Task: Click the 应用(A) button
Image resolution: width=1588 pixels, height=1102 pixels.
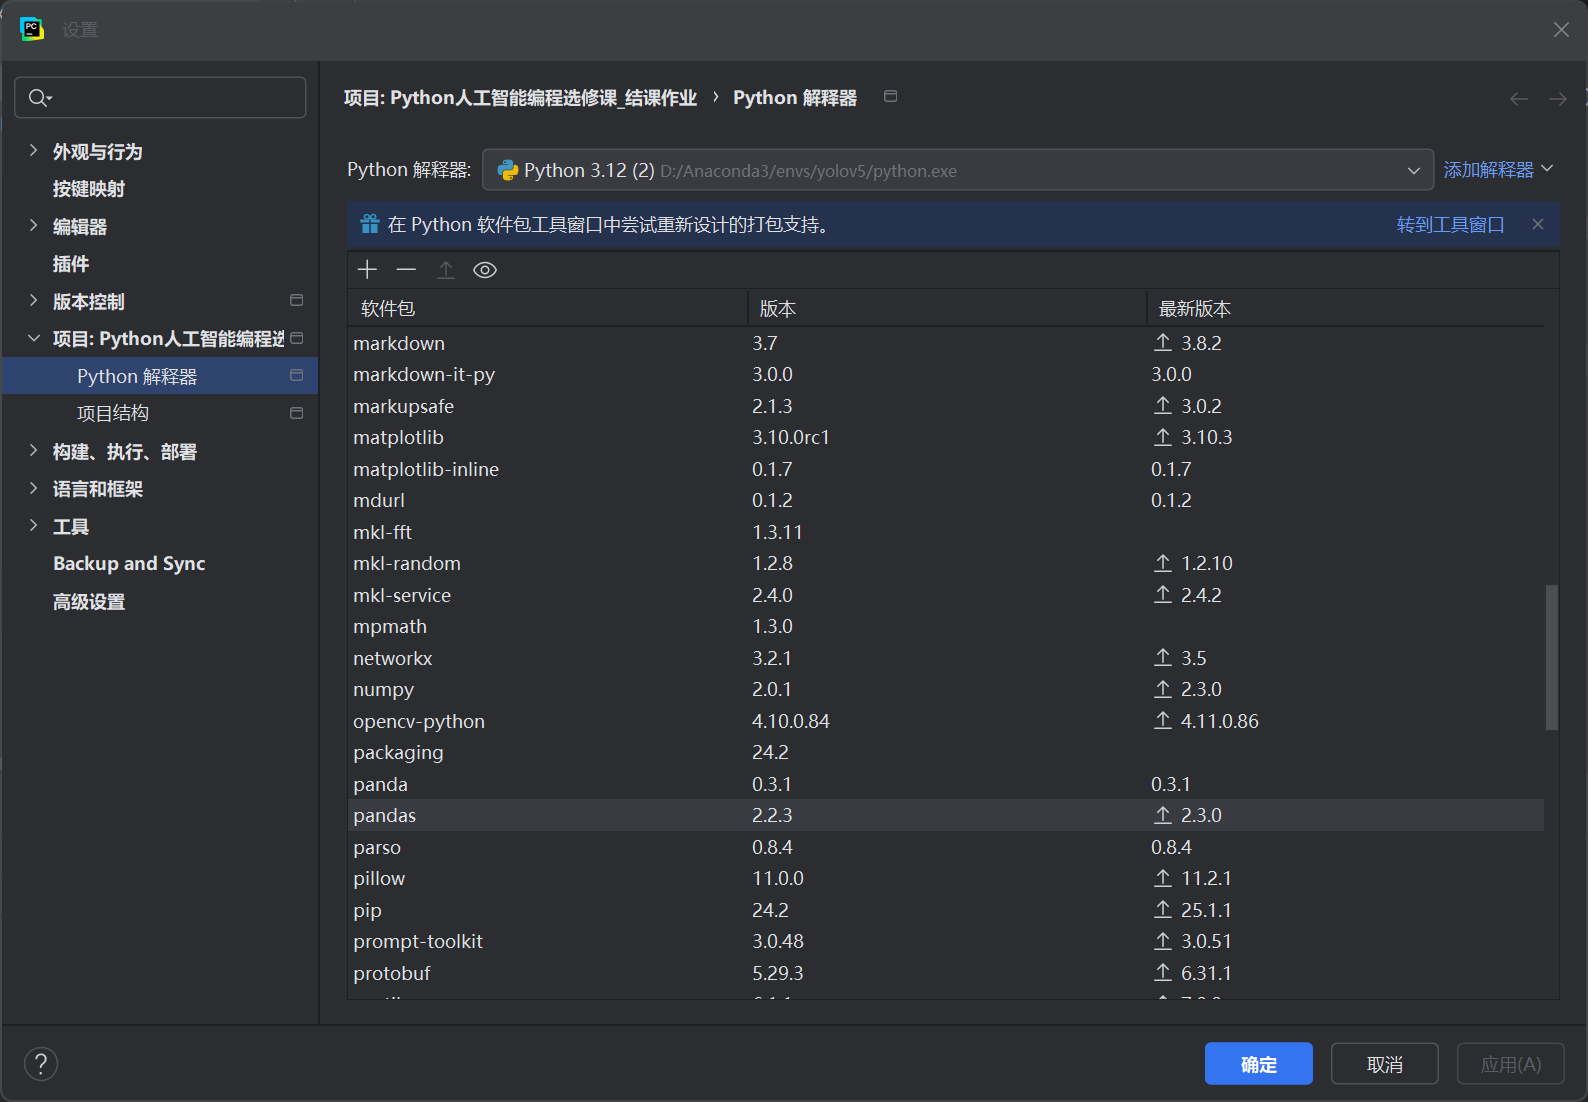Action: tap(1511, 1064)
